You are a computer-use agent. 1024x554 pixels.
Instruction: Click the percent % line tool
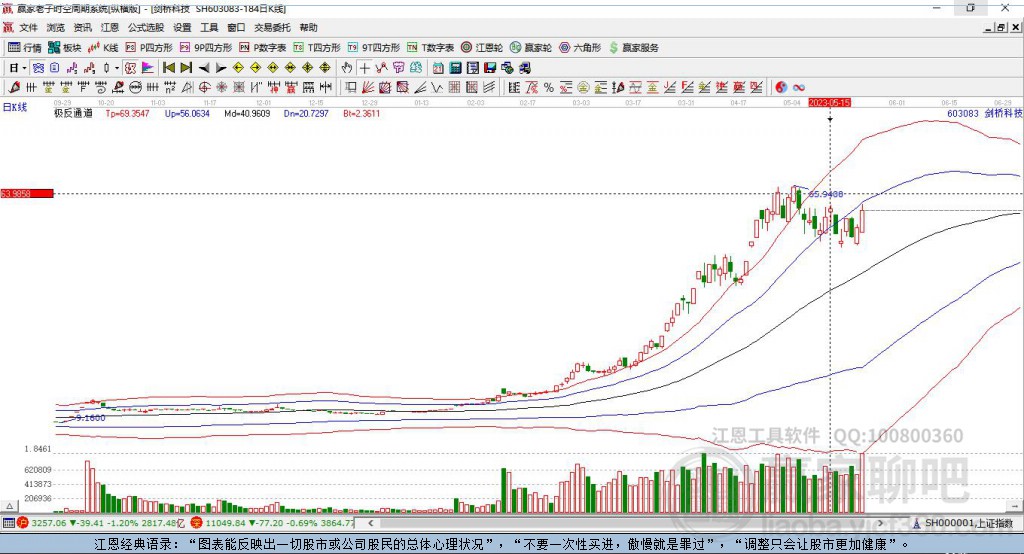tap(549, 88)
